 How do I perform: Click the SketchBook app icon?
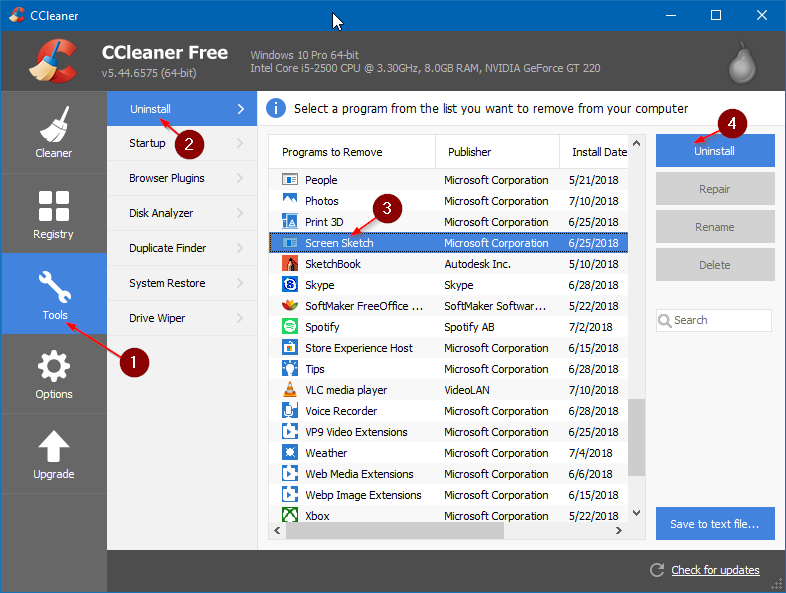pos(290,264)
